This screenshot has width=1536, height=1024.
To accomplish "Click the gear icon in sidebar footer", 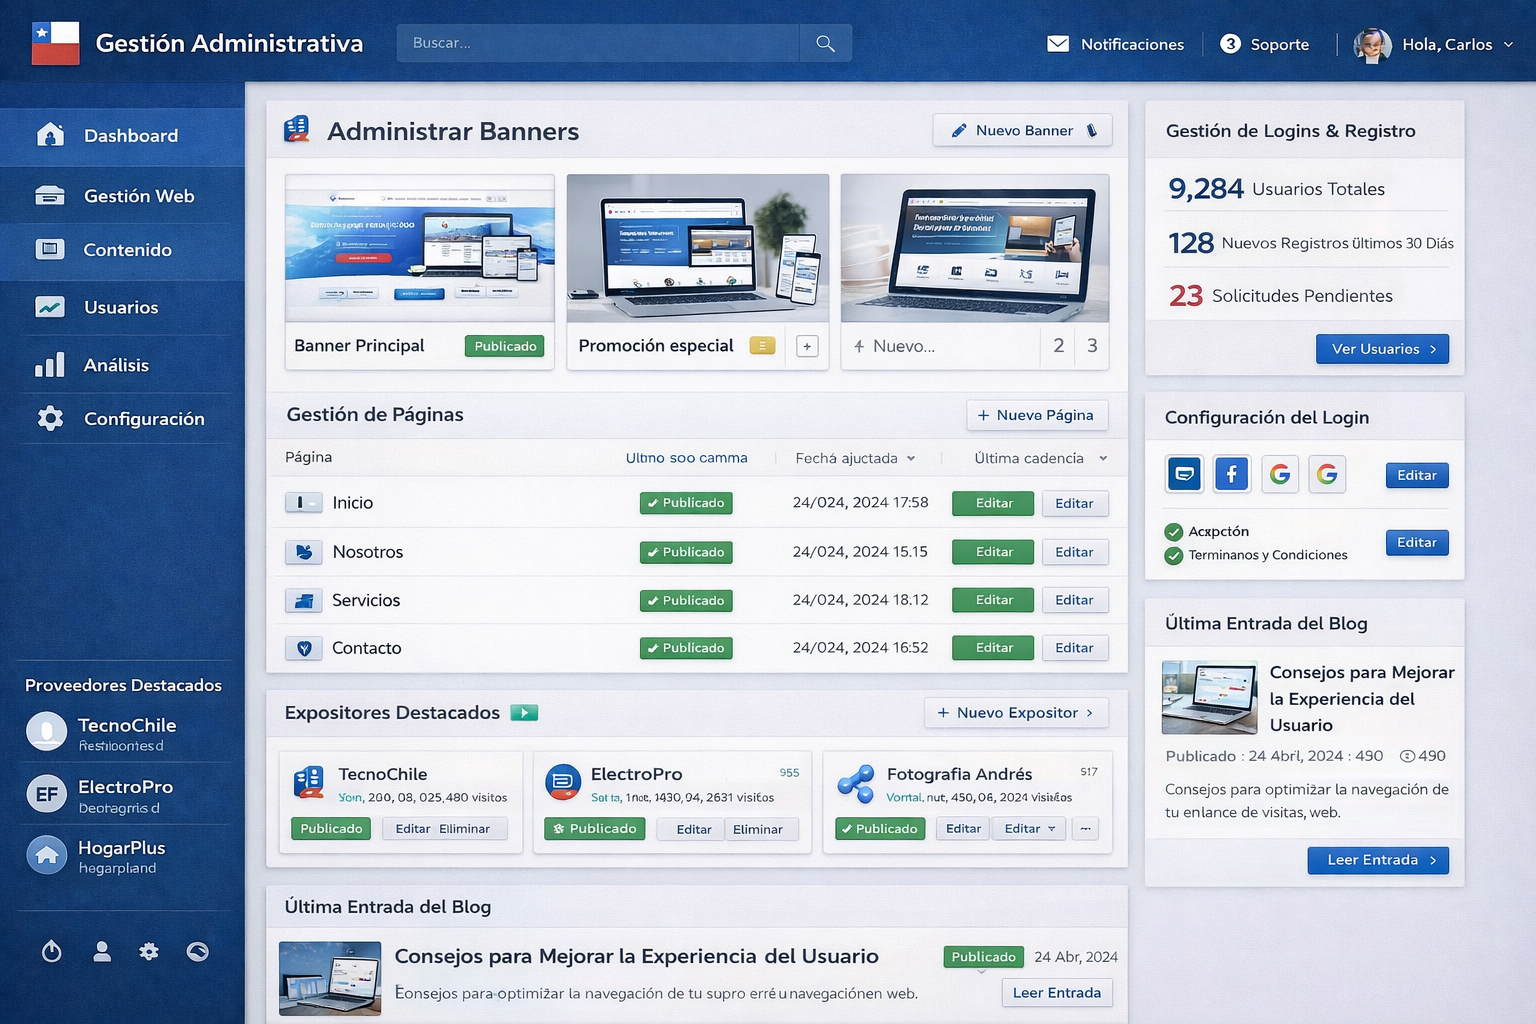I will (x=149, y=951).
